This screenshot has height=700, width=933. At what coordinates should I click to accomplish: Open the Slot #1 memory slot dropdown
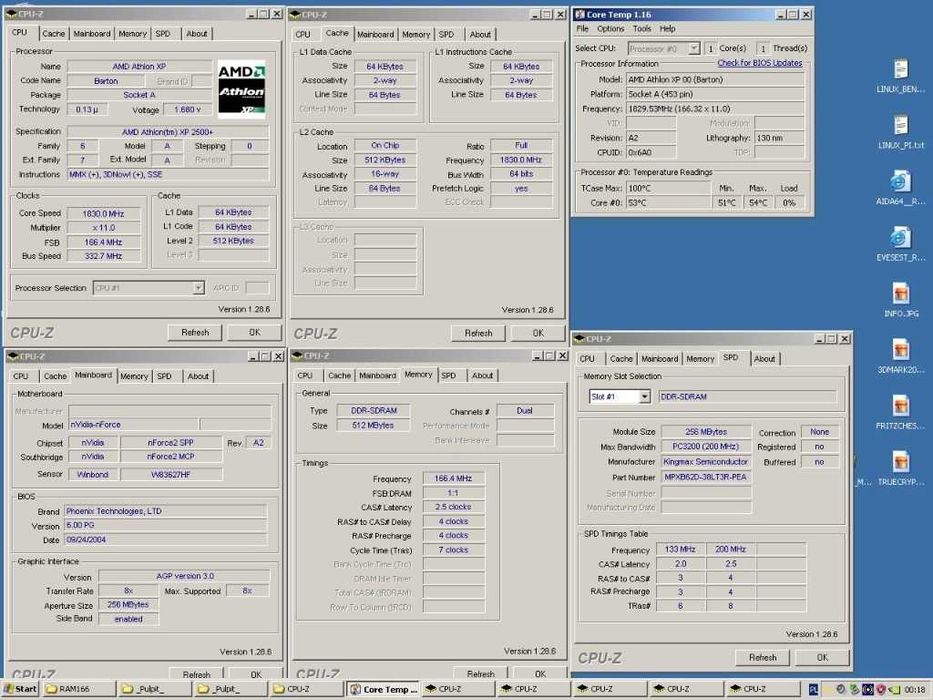tap(644, 396)
